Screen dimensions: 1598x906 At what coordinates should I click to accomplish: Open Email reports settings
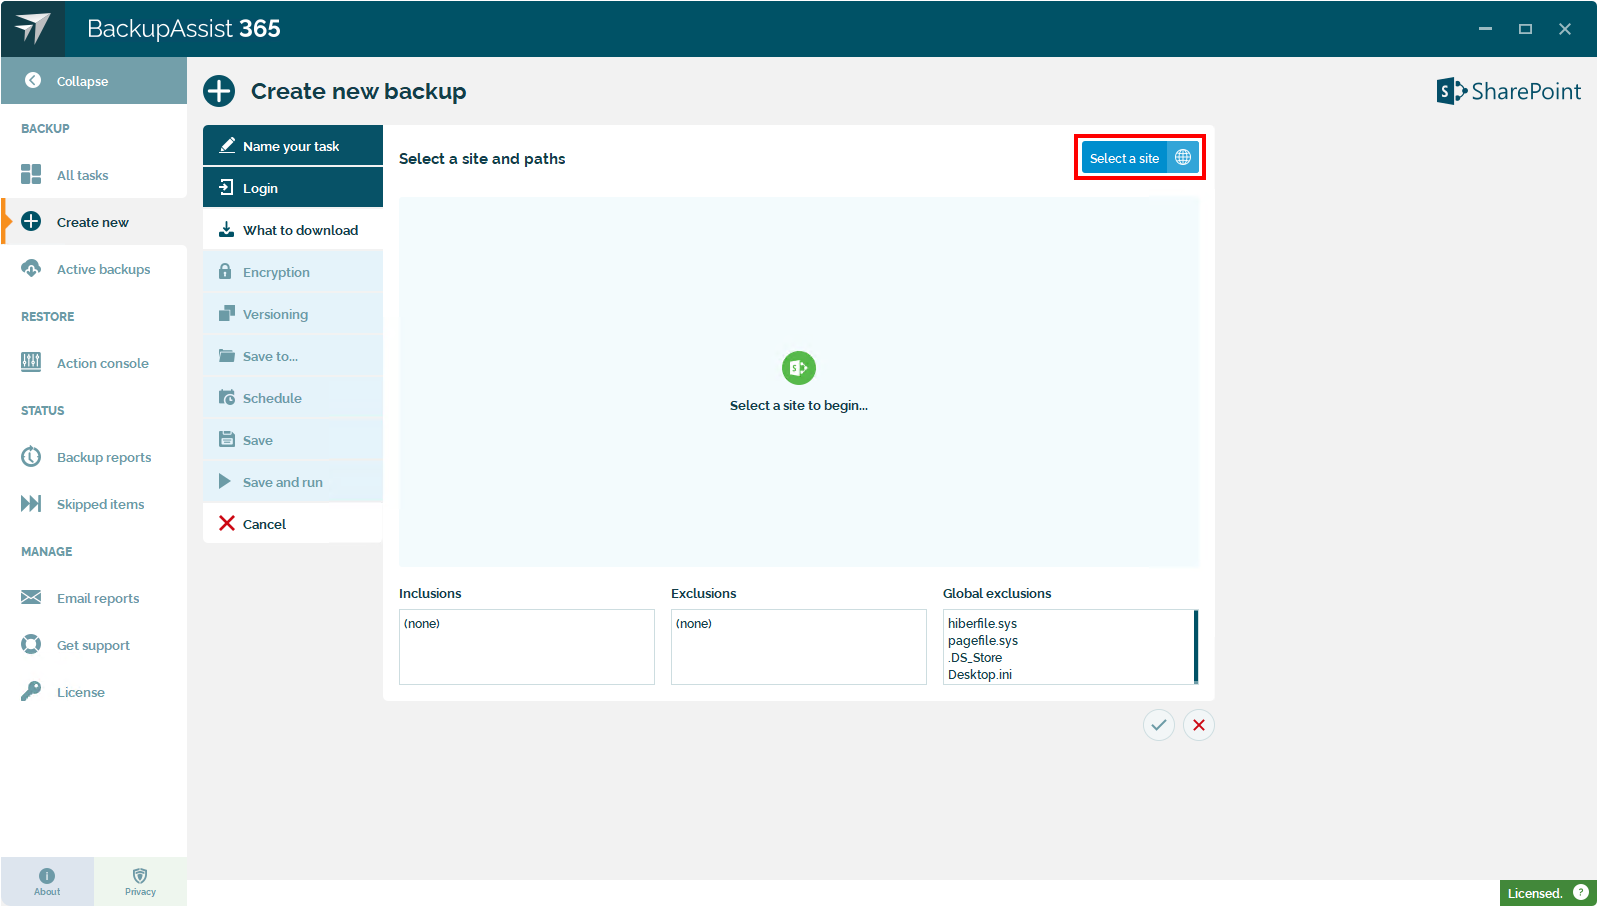click(x=94, y=598)
